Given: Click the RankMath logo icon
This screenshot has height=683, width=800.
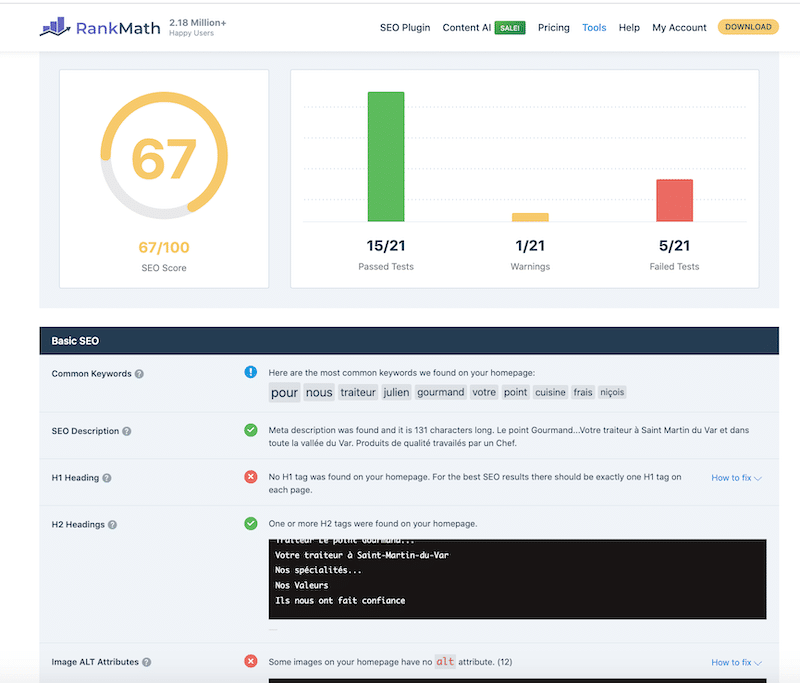Looking at the screenshot, I should (x=54, y=27).
